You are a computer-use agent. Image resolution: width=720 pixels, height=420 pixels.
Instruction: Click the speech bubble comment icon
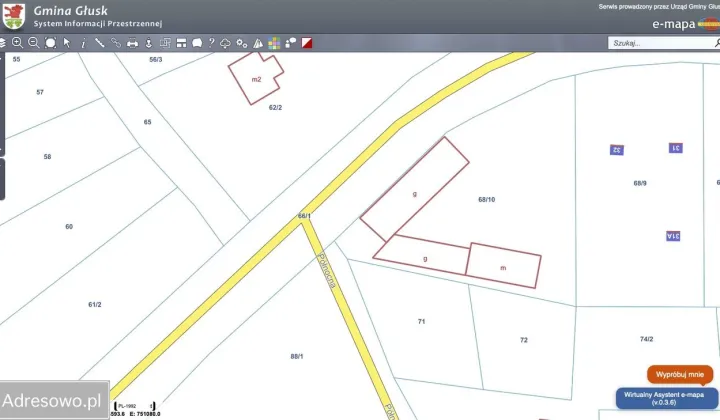[197, 43]
